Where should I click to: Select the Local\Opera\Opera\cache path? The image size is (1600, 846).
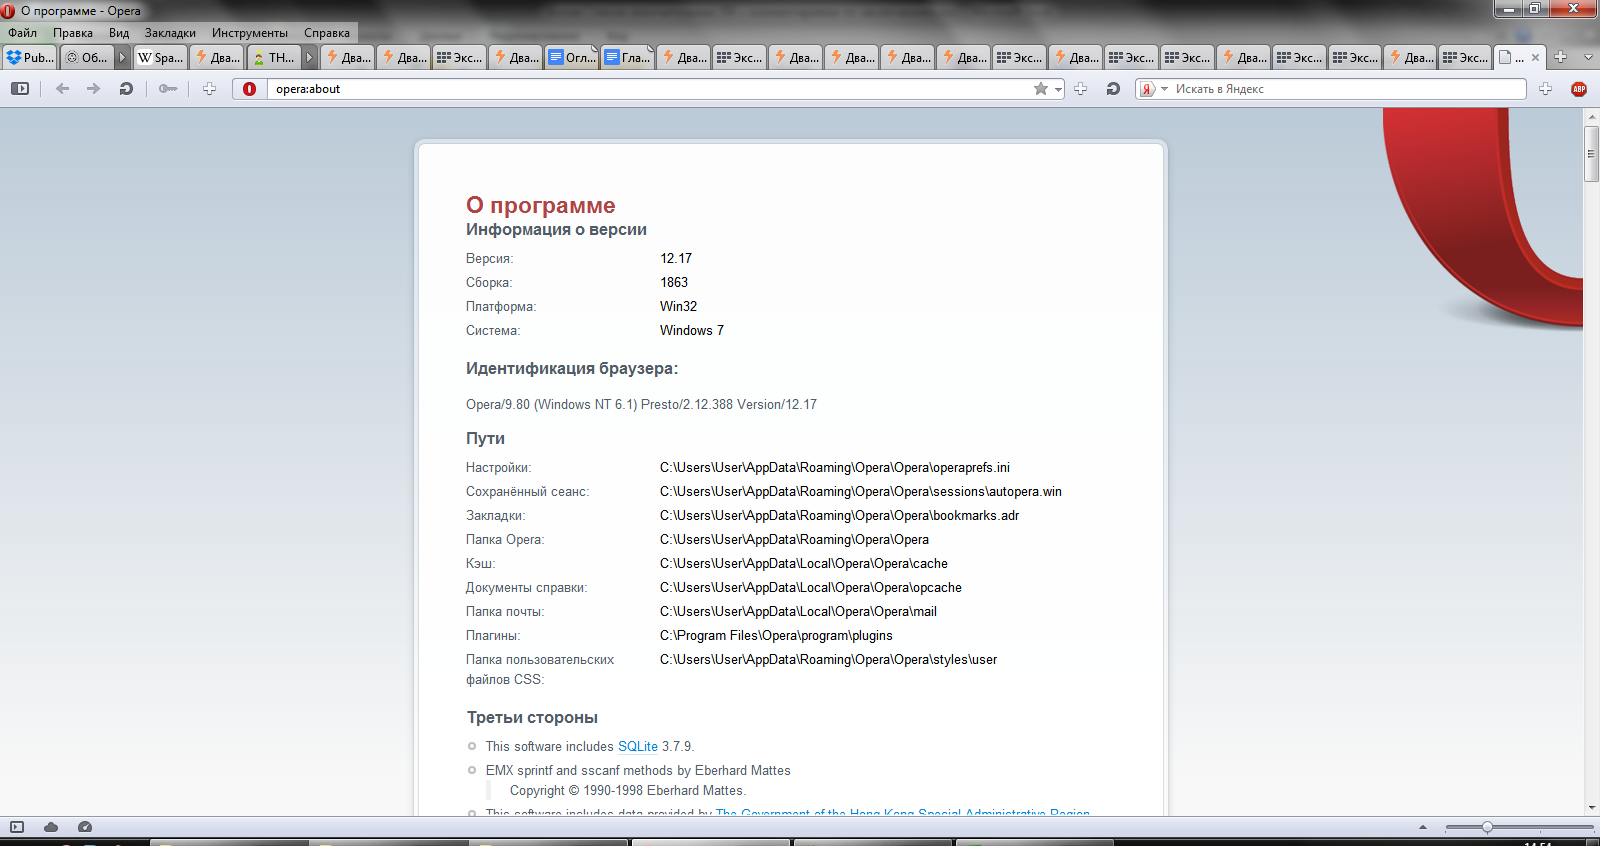804,563
